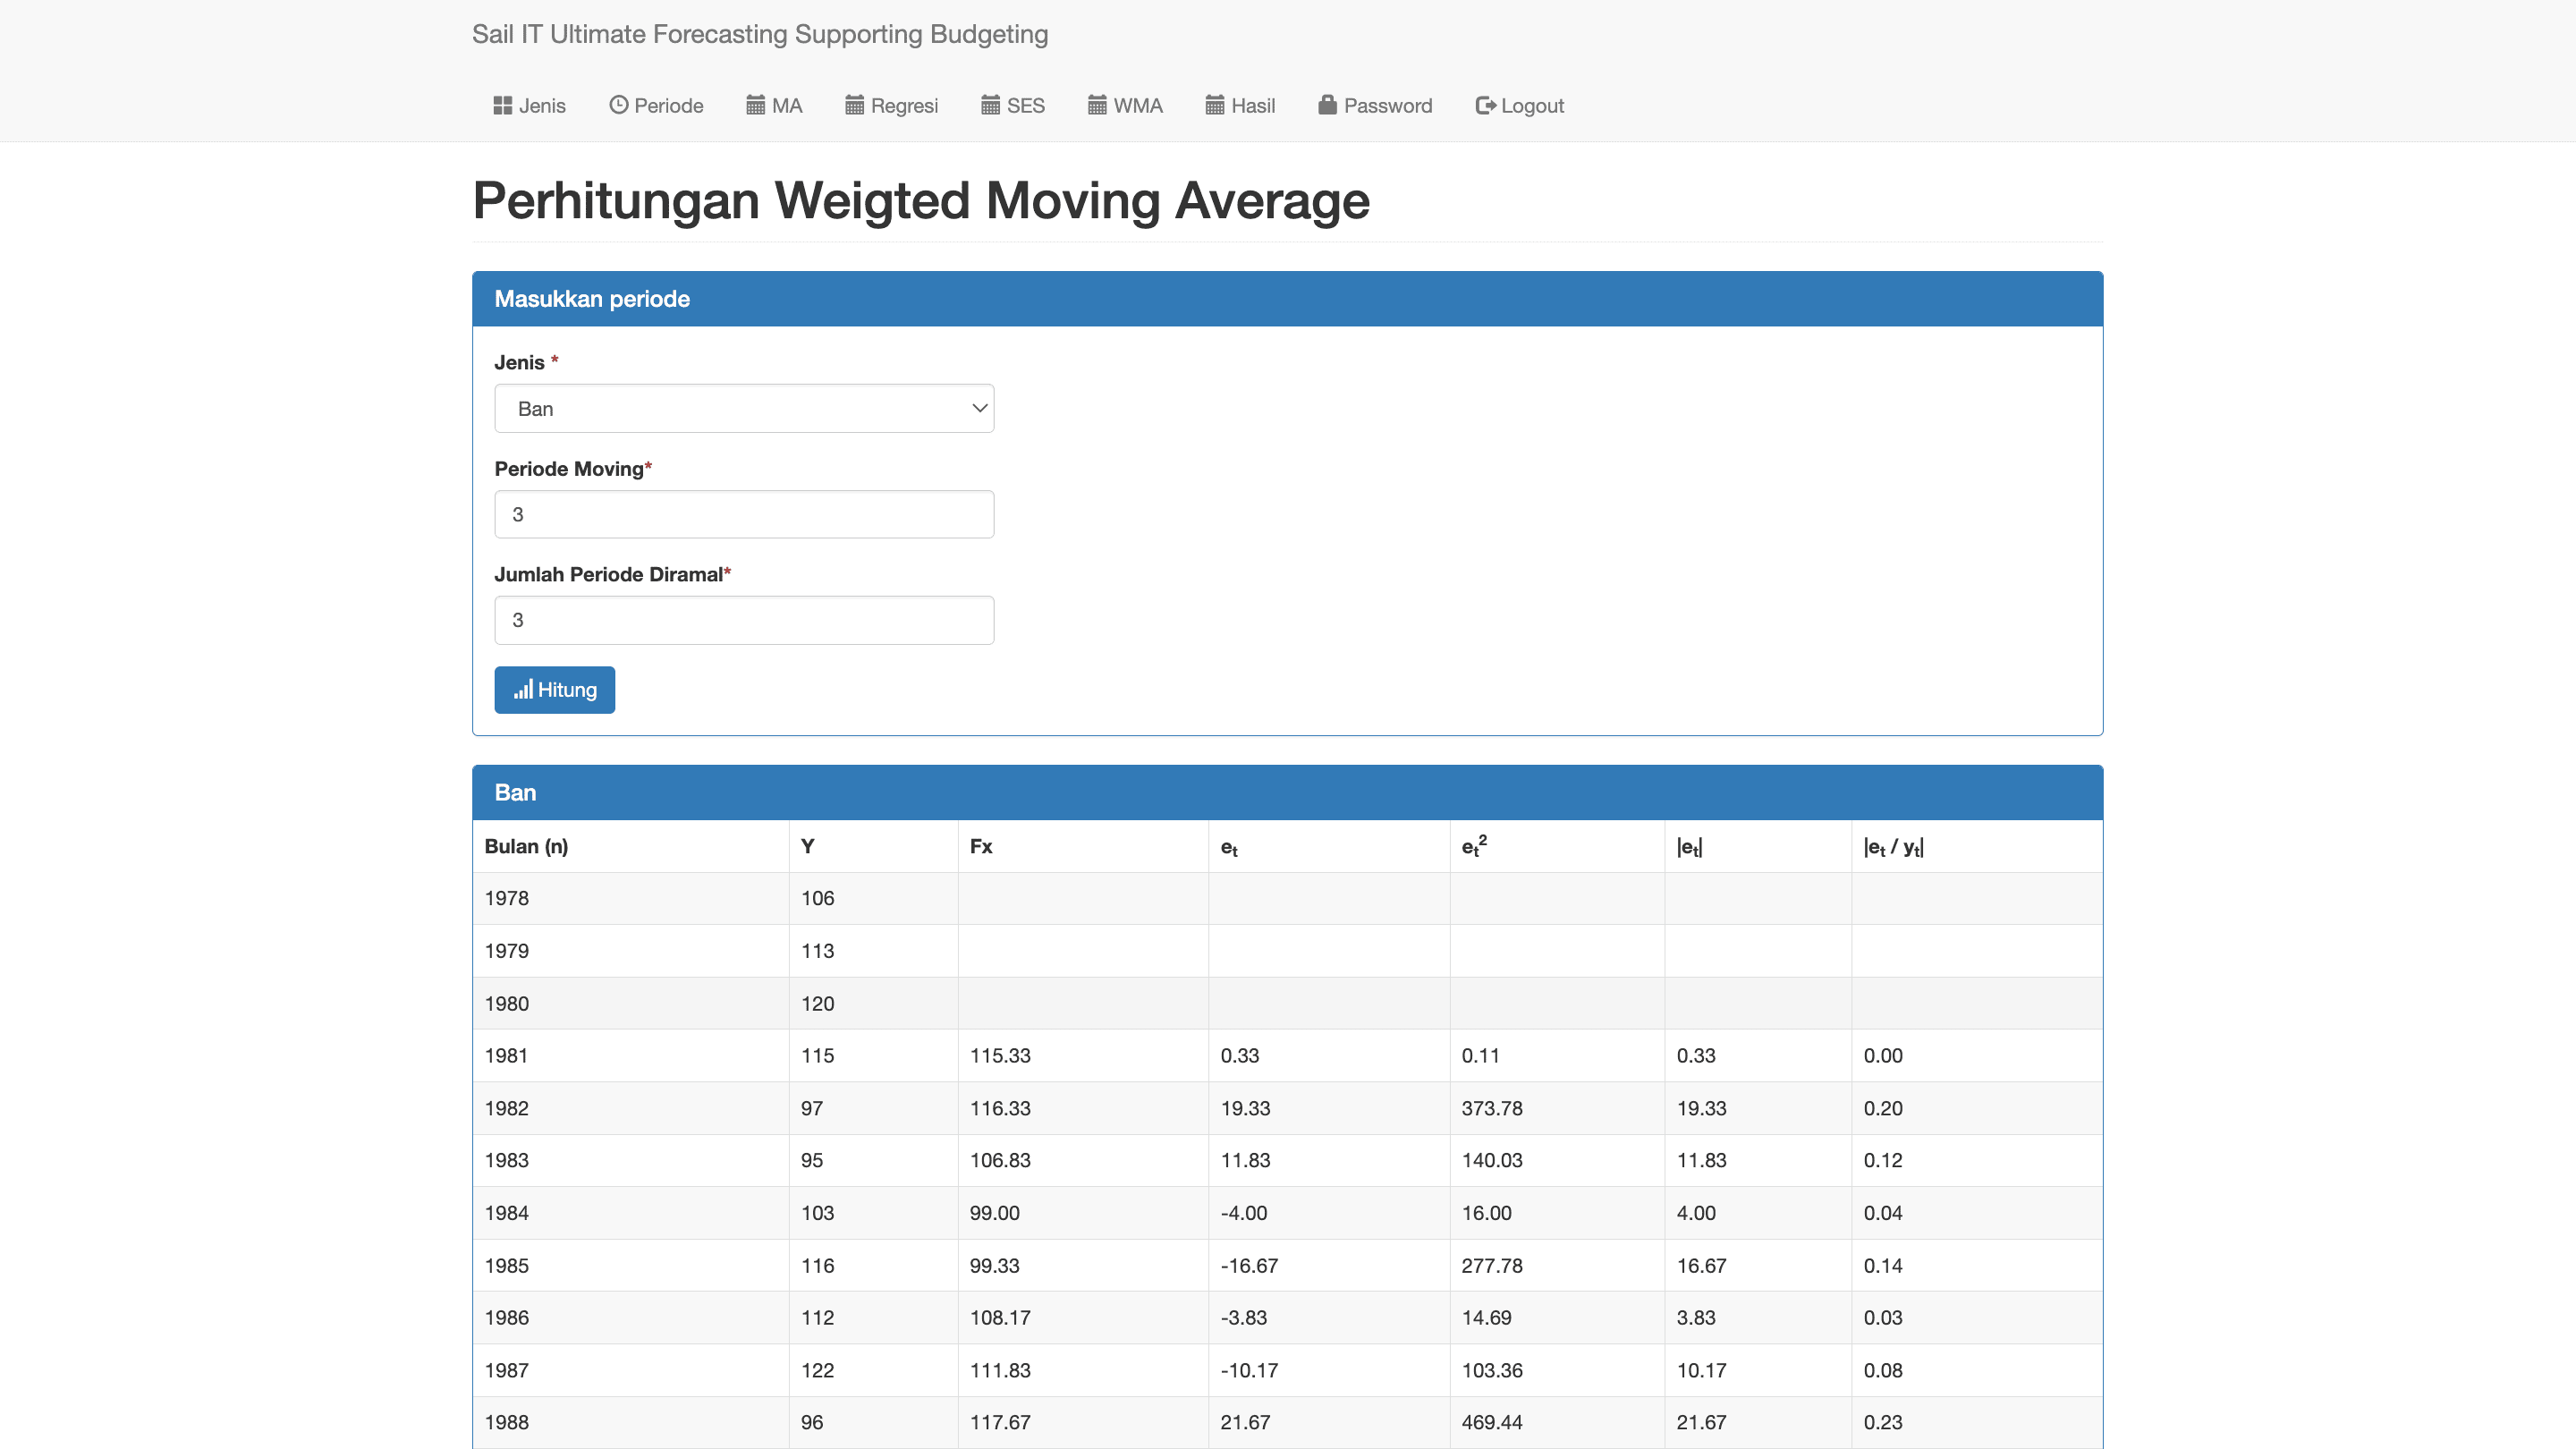The height and width of the screenshot is (1449, 2576).
Task: Open the Jenis dropdown showing Ban
Action: pyautogui.click(x=744, y=408)
